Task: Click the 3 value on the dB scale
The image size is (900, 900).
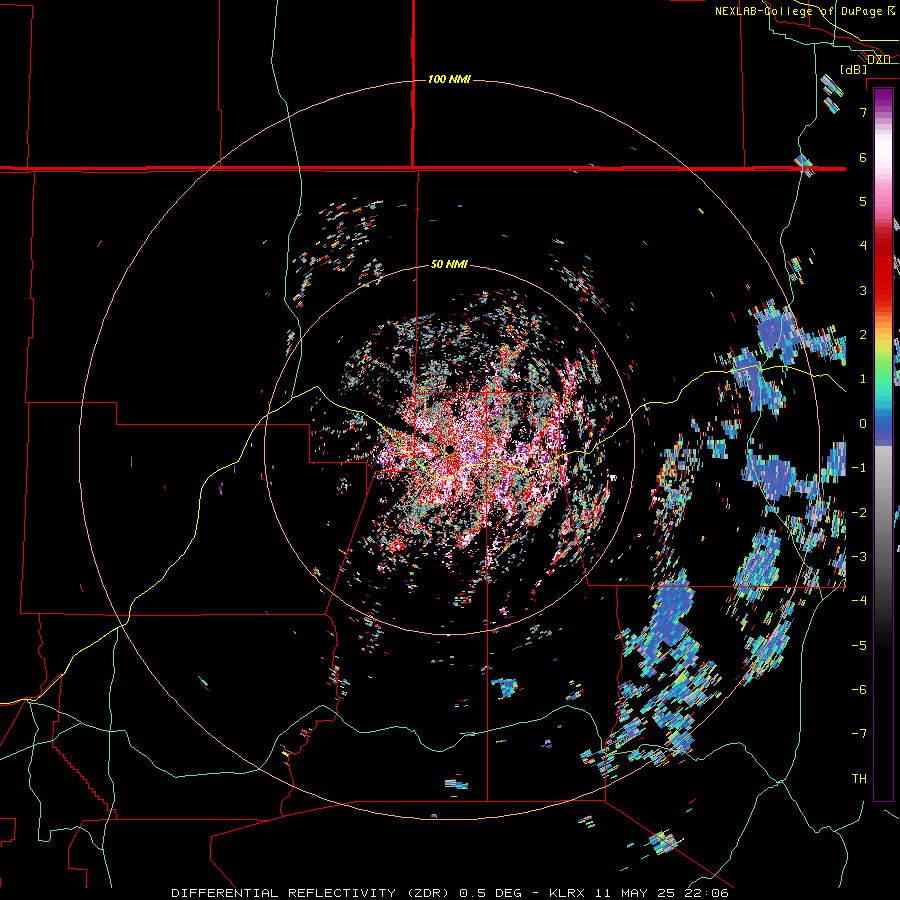Action: click(863, 290)
